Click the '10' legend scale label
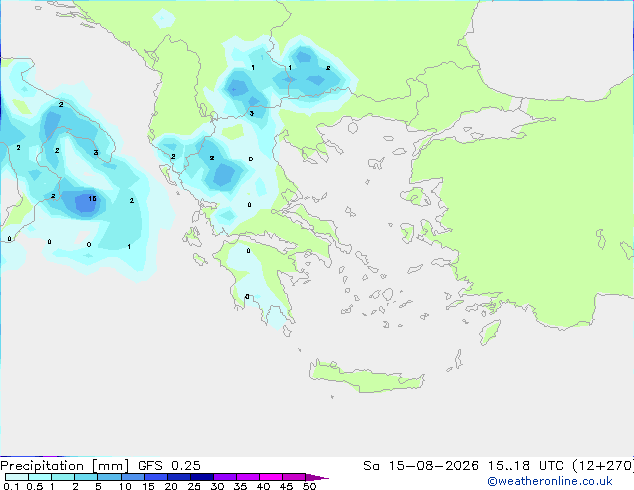This screenshot has width=634, height=490. (125, 486)
